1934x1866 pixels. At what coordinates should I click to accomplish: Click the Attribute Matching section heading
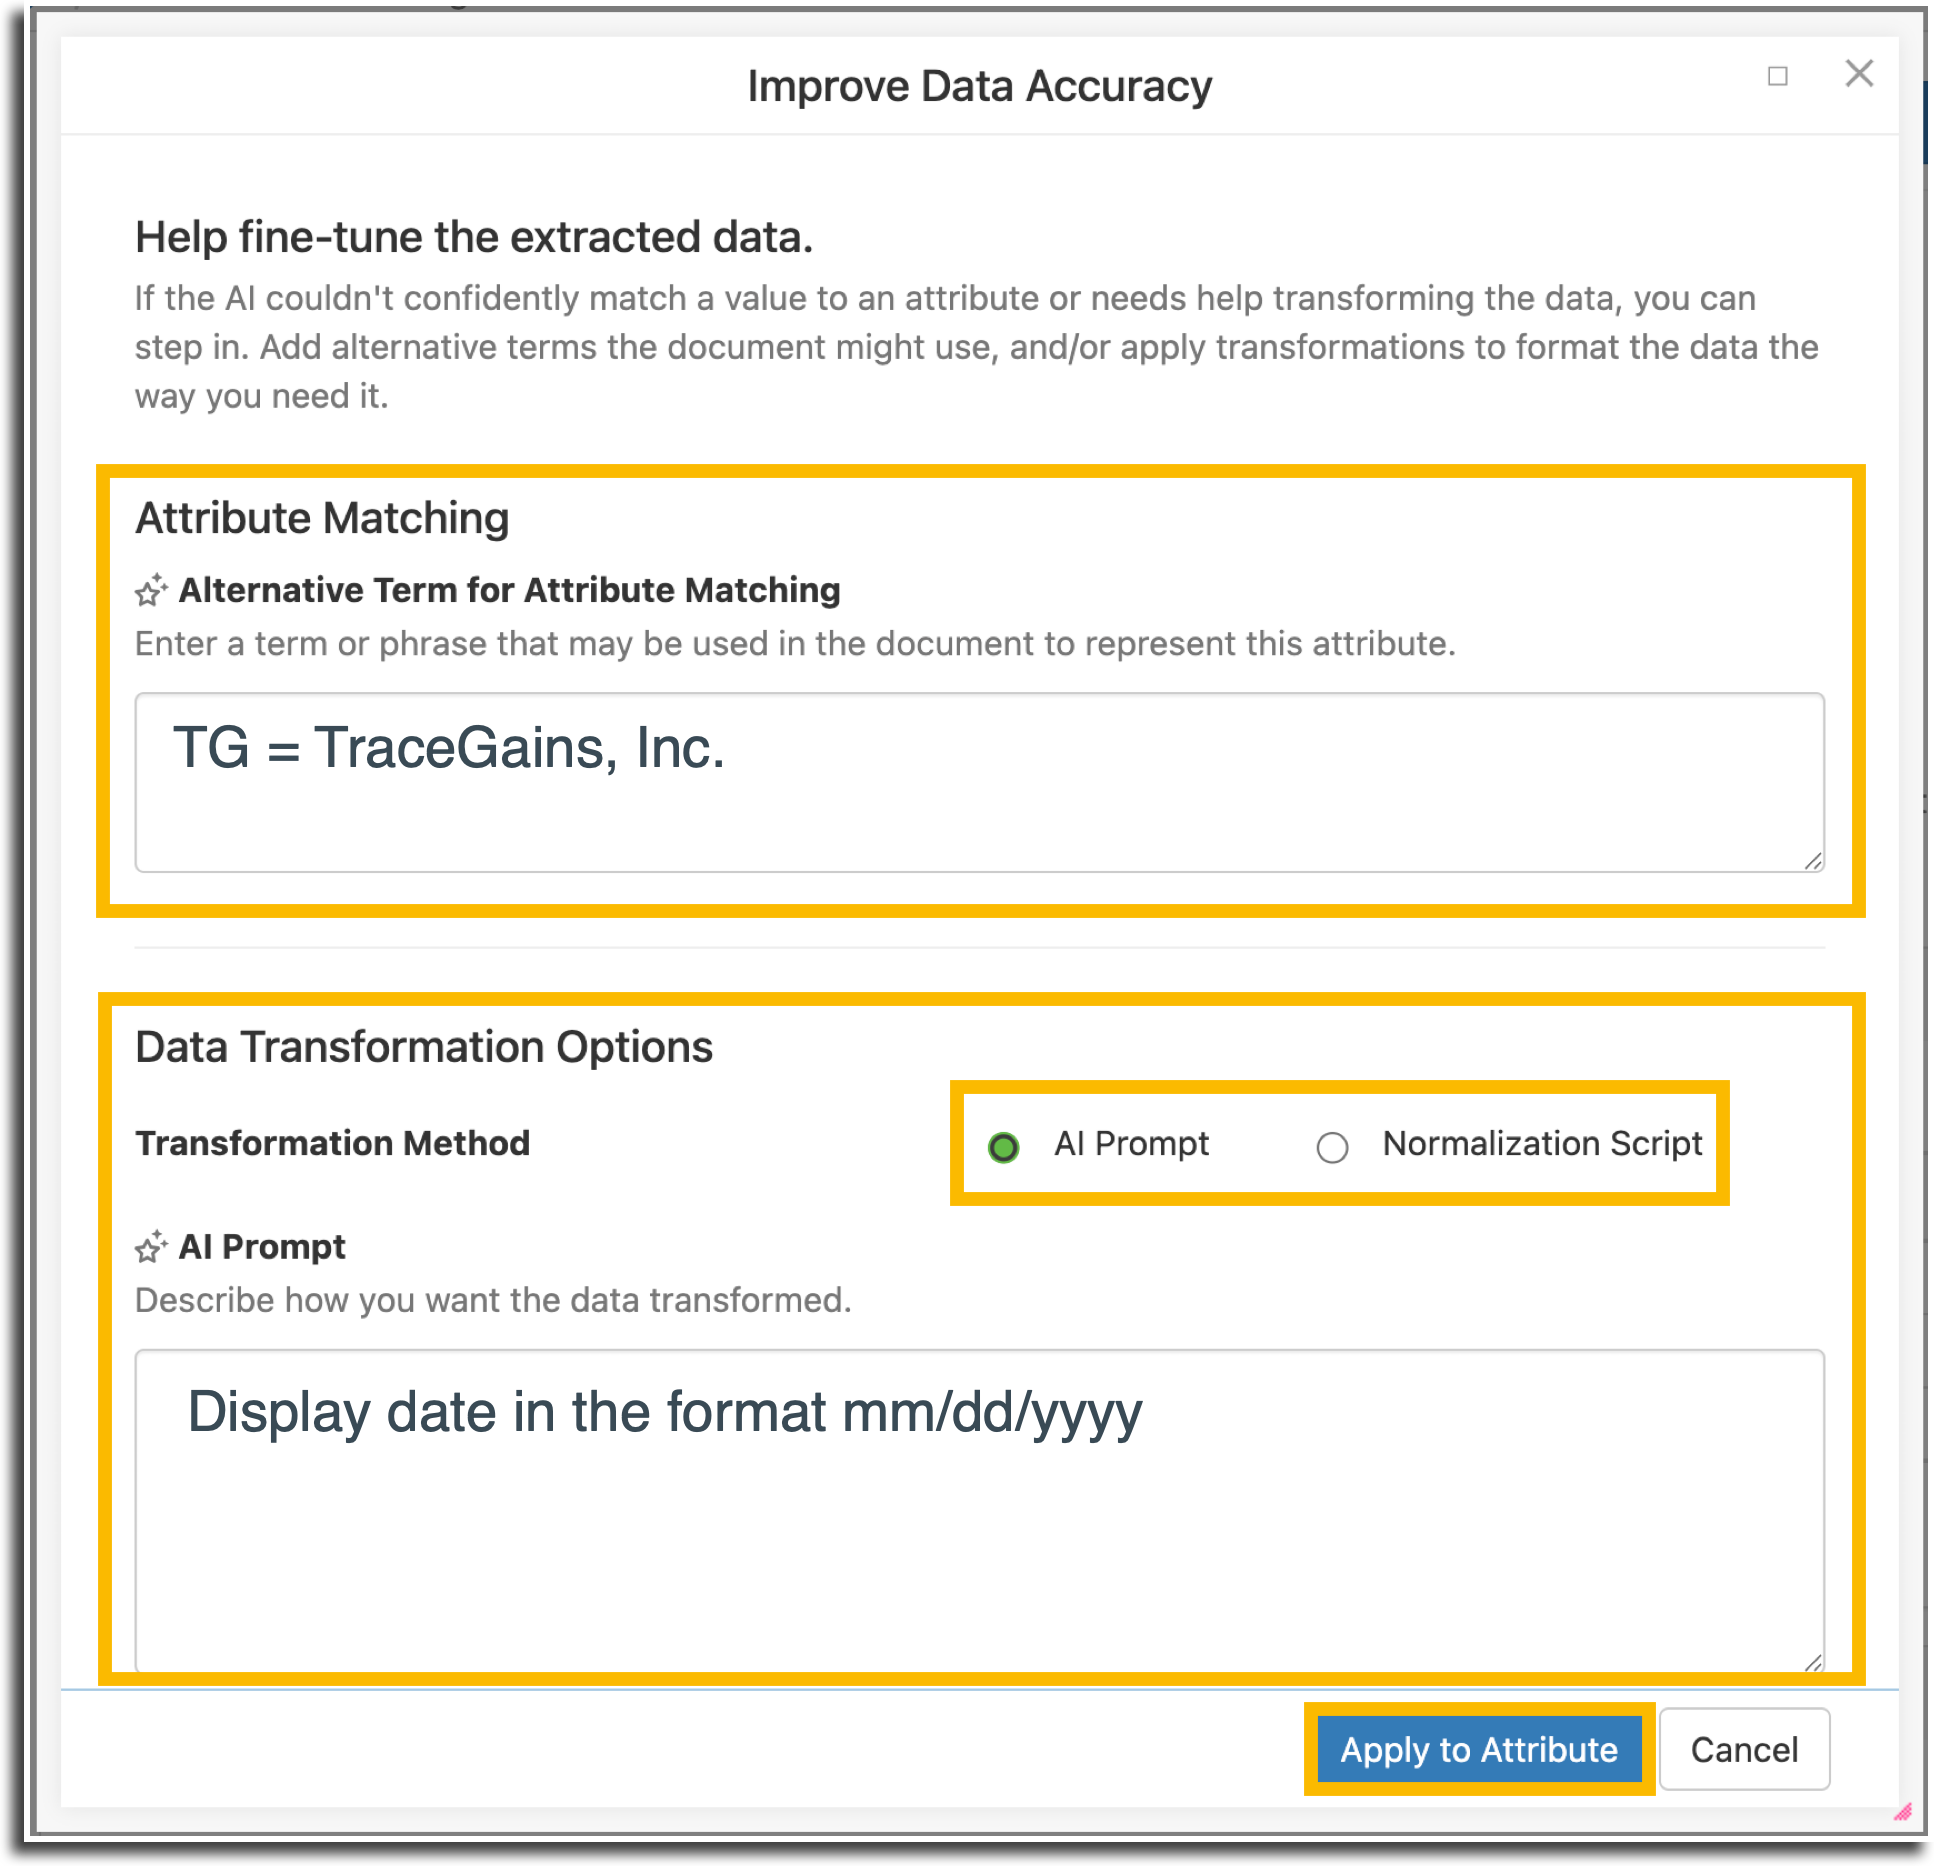coord(322,518)
